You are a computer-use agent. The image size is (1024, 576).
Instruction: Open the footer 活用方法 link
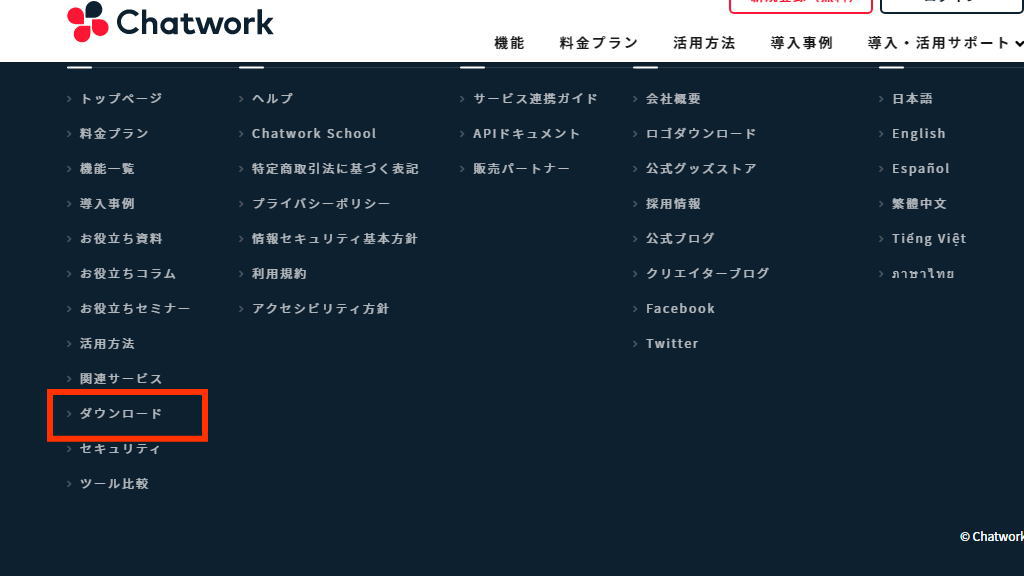(x=107, y=344)
